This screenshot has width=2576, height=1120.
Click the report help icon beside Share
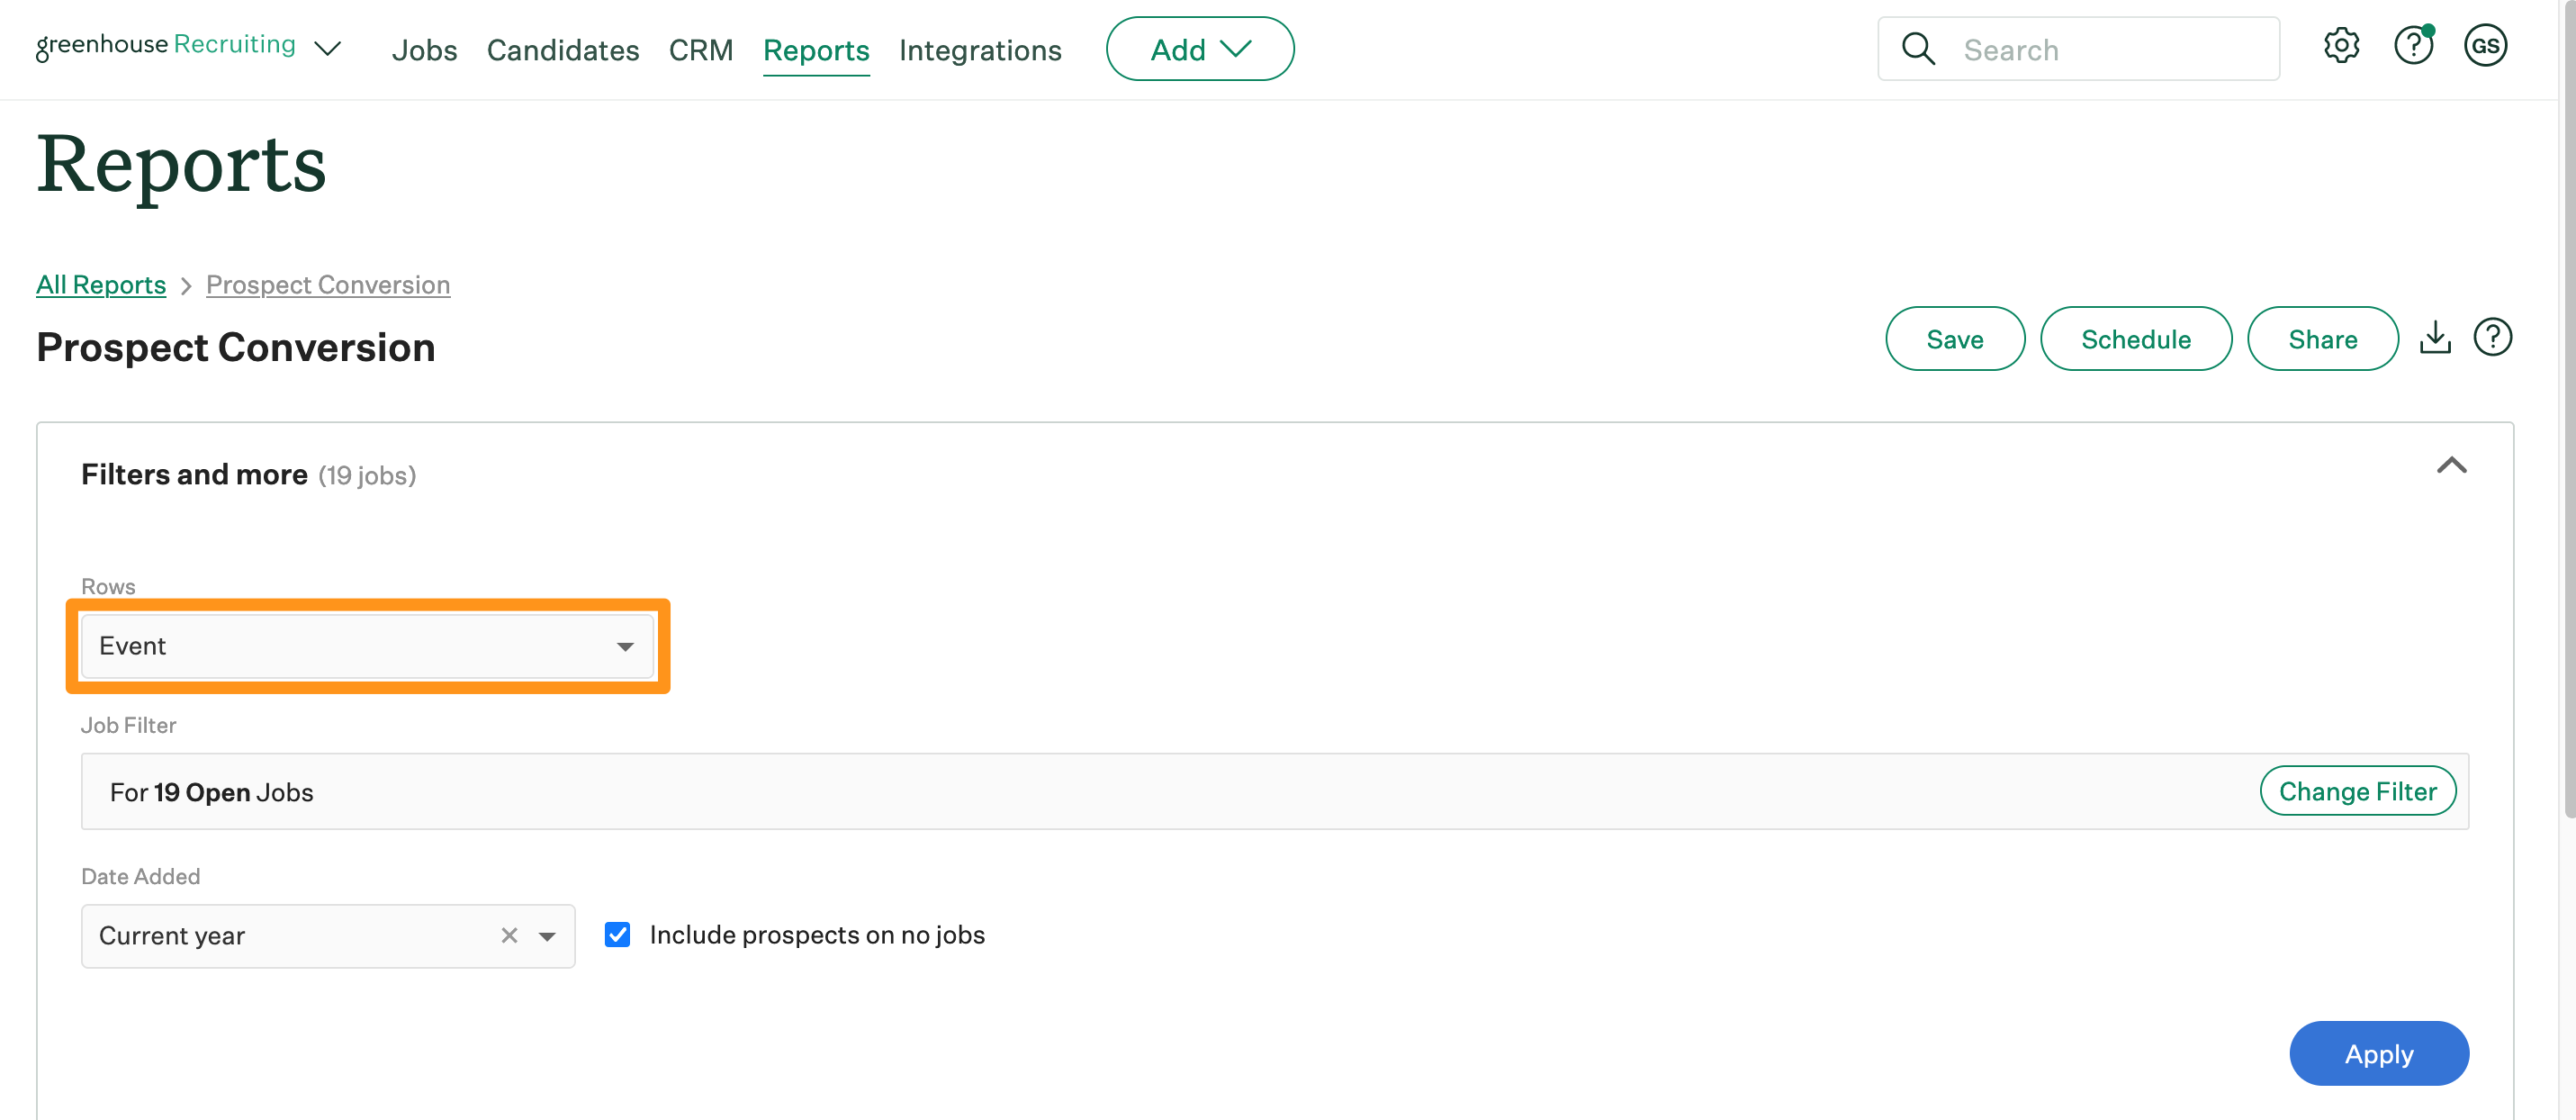(2492, 338)
